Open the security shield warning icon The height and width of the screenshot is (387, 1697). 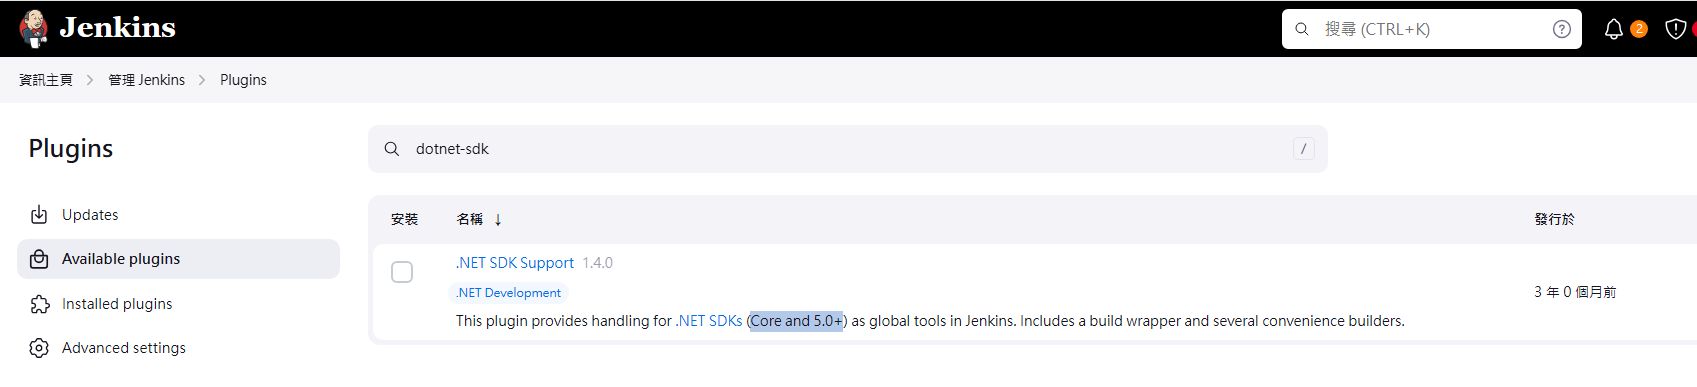pyautogui.click(x=1675, y=29)
